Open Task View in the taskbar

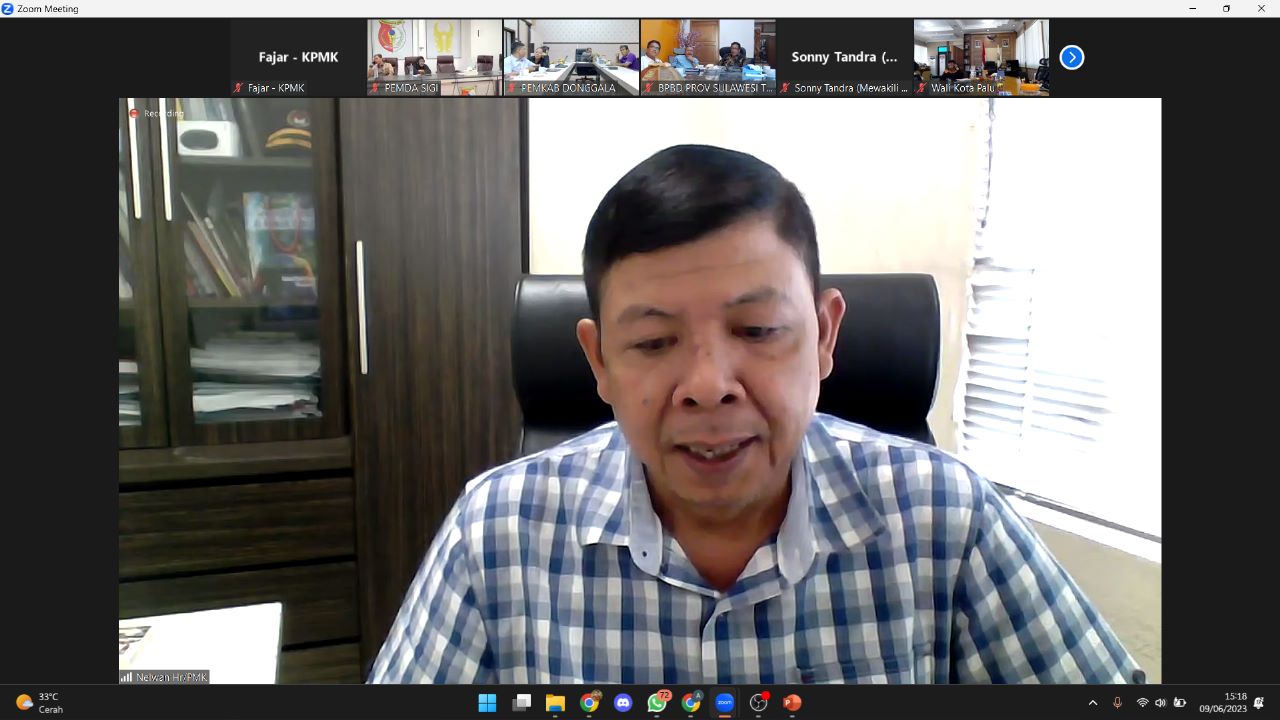pyautogui.click(x=521, y=703)
